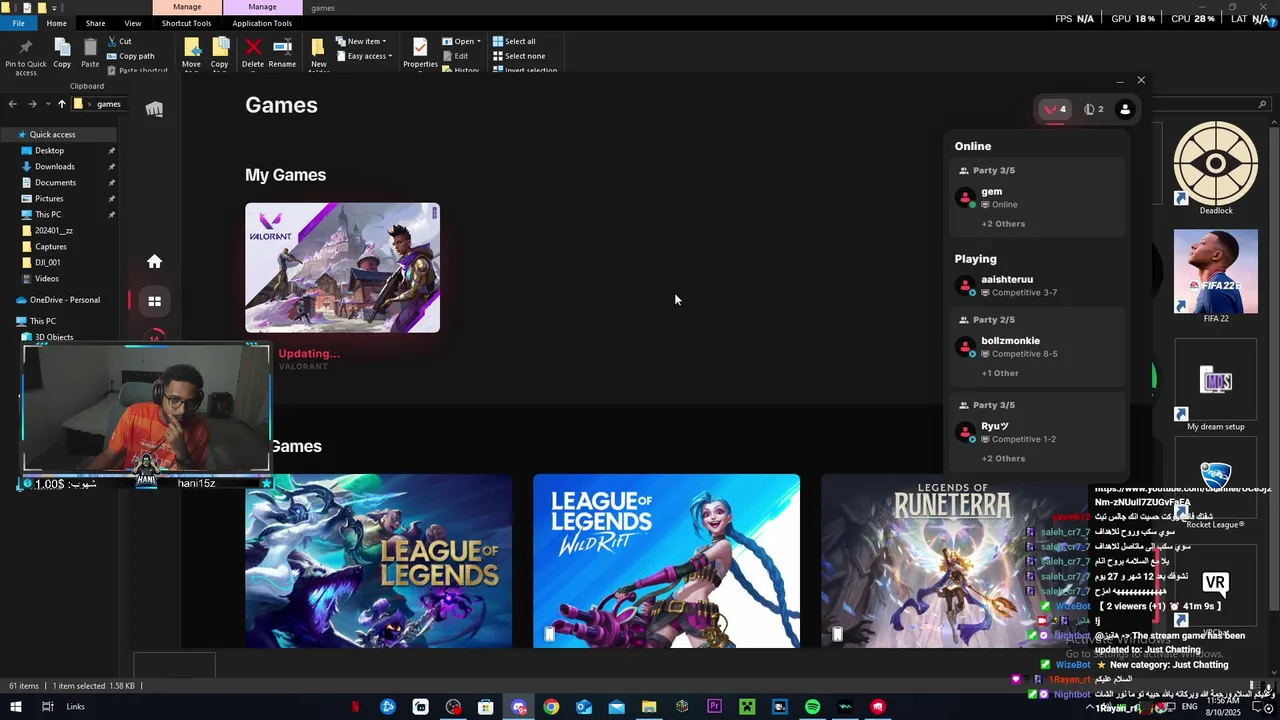Click the Riot fist logo in sidebar
Image resolution: width=1280 pixels, height=720 pixels.
click(154, 109)
